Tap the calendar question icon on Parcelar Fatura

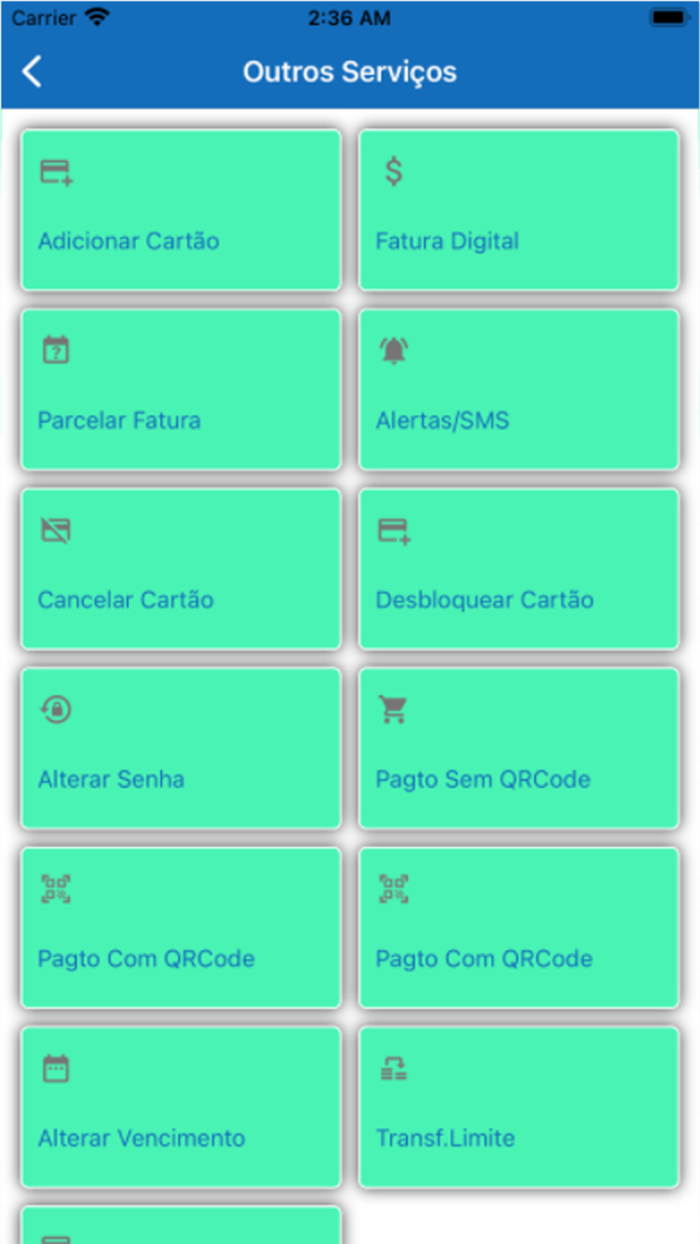pos(55,350)
